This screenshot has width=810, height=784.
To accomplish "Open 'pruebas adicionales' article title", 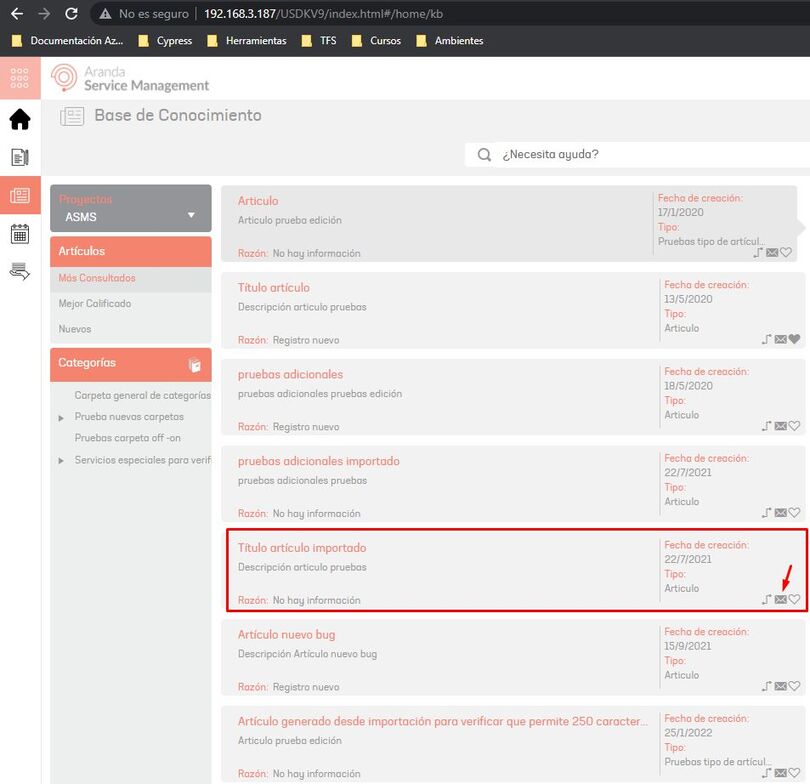I will (x=290, y=374).
